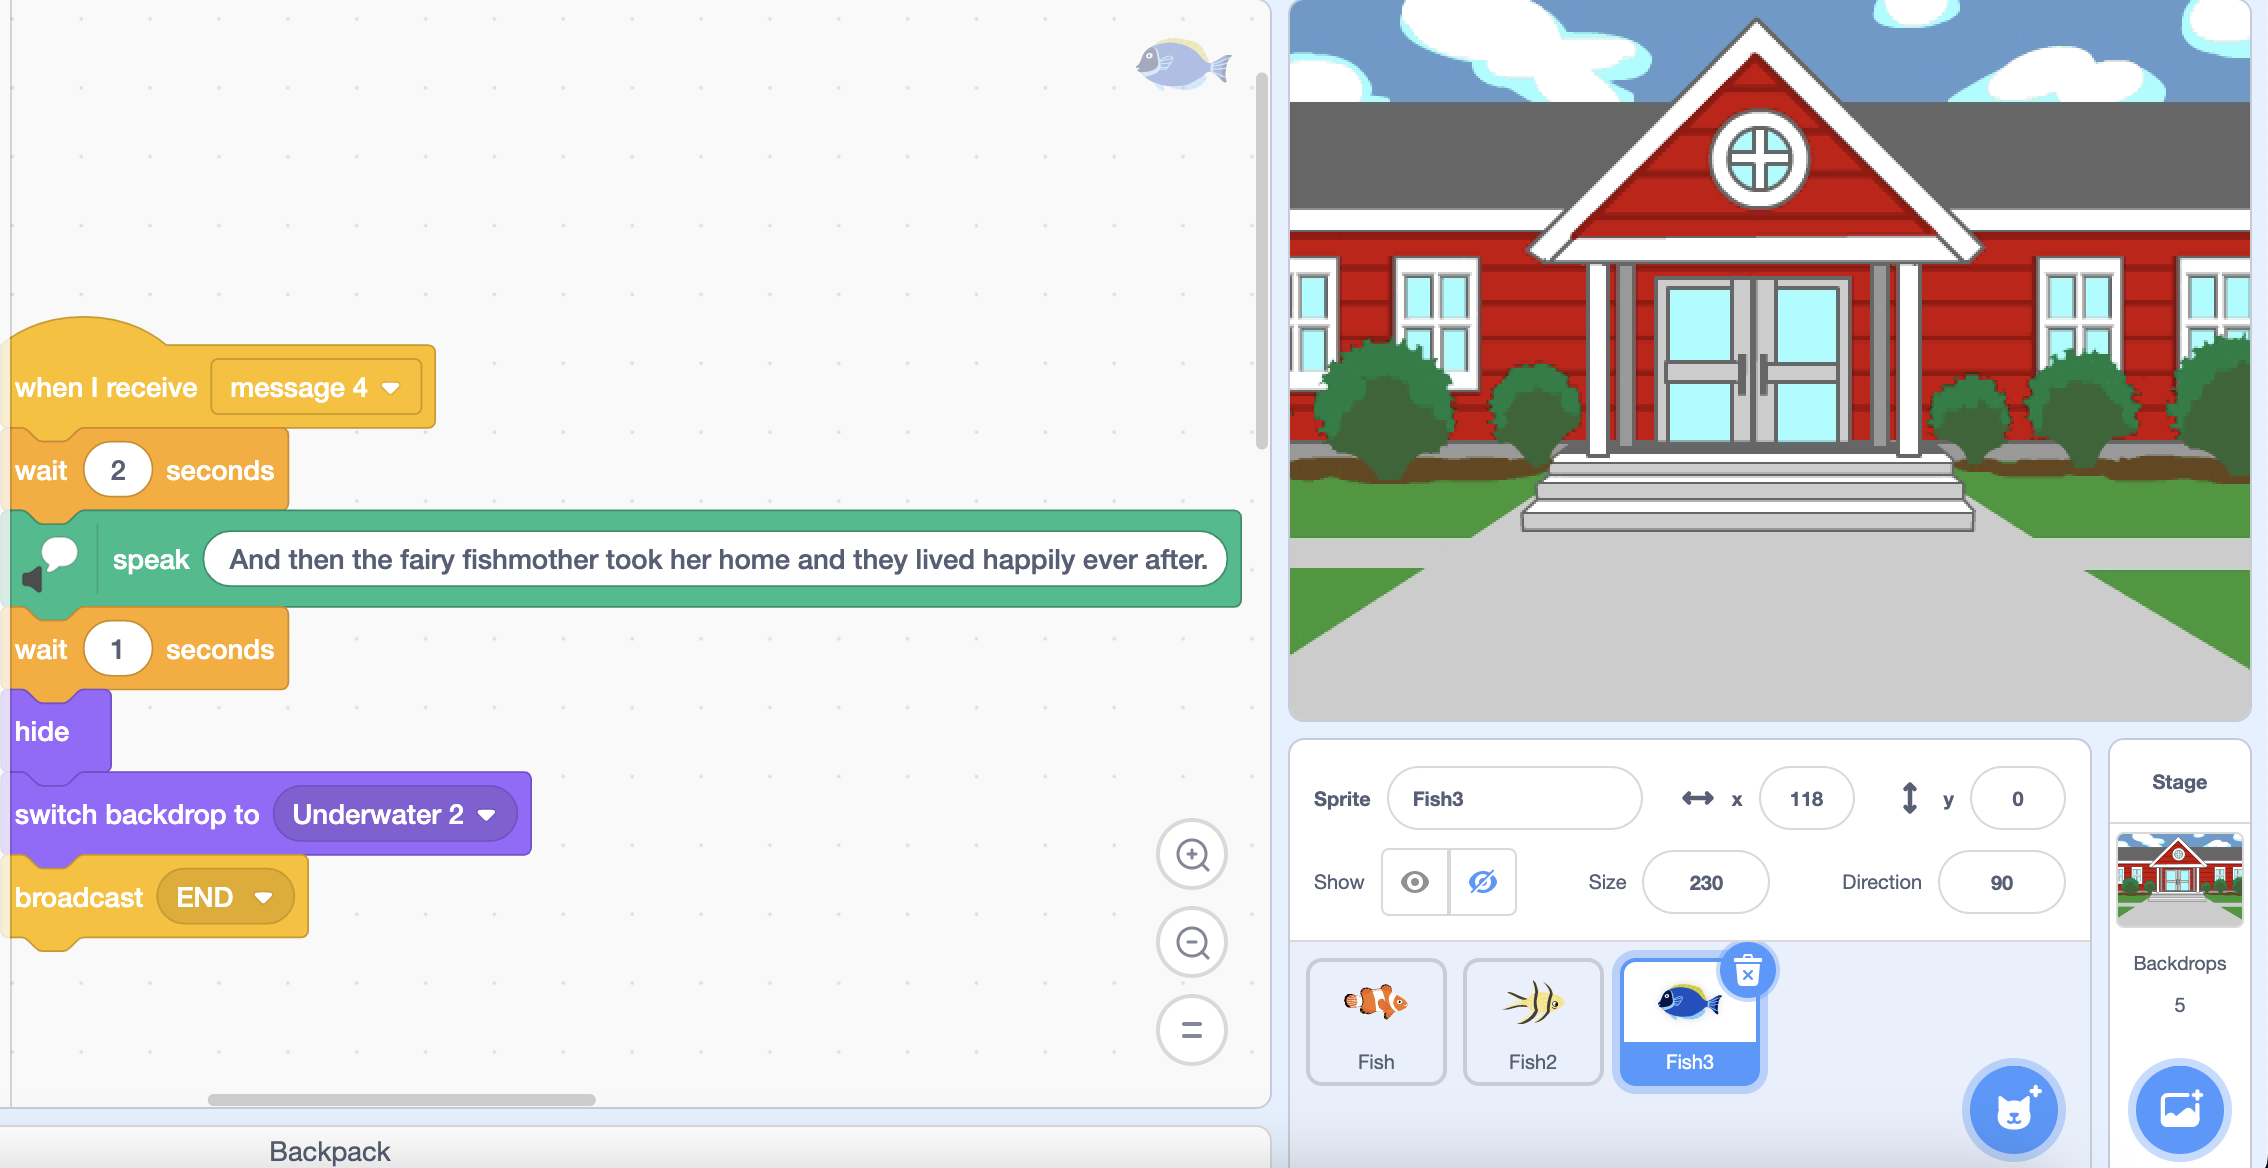Image resolution: width=2268 pixels, height=1168 pixels.
Task: Hide Fish3 using the crossed-eye toggle
Action: [x=1482, y=882]
